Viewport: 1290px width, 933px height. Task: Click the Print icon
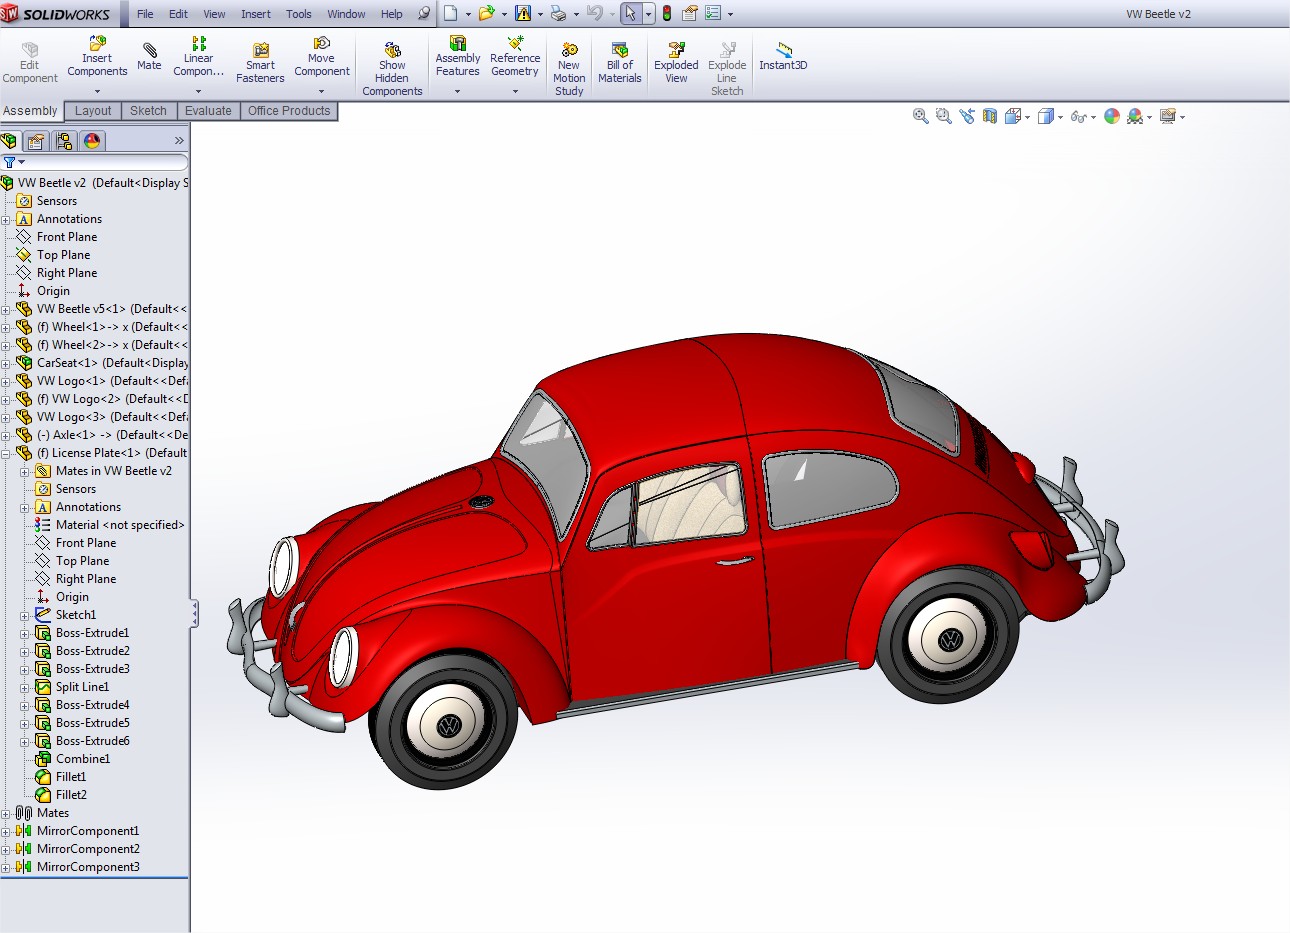coord(558,14)
